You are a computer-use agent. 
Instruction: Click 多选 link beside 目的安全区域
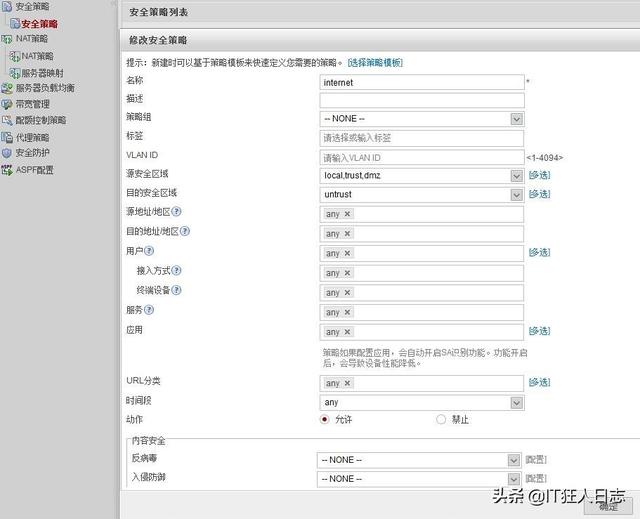point(540,194)
